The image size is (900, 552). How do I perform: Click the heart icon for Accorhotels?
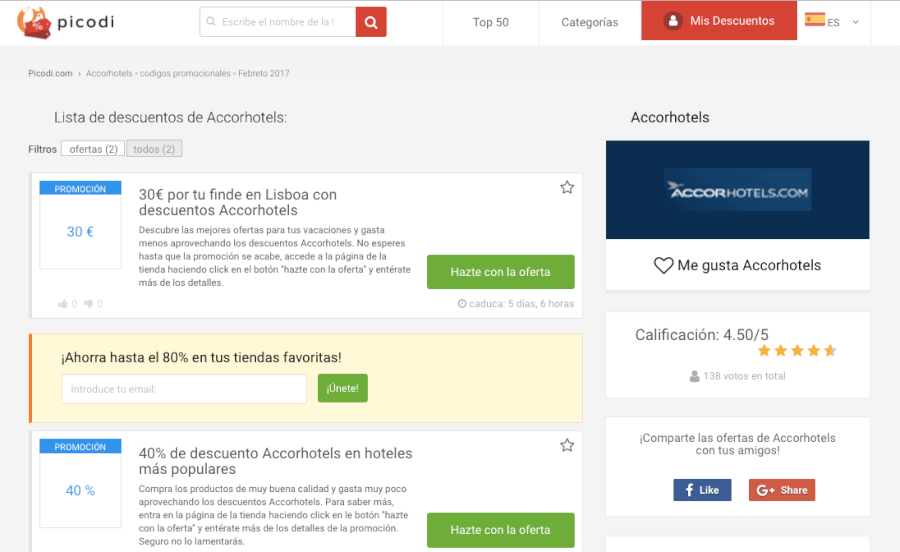pyautogui.click(x=664, y=265)
